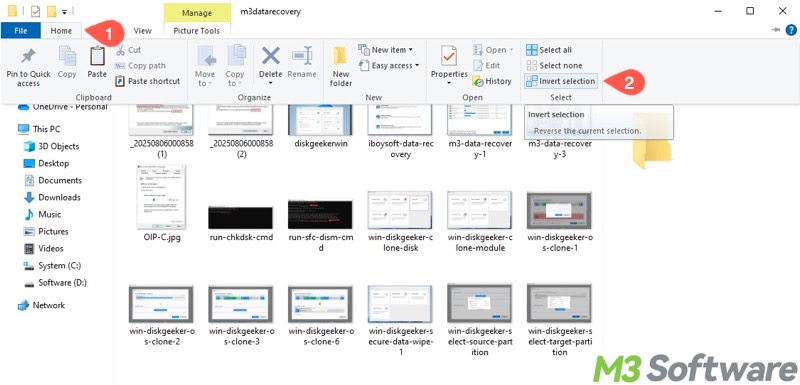Select This PC in navigation pane
Screen dimensions: 800x385
pyautogui.click(x=39, y=129)
